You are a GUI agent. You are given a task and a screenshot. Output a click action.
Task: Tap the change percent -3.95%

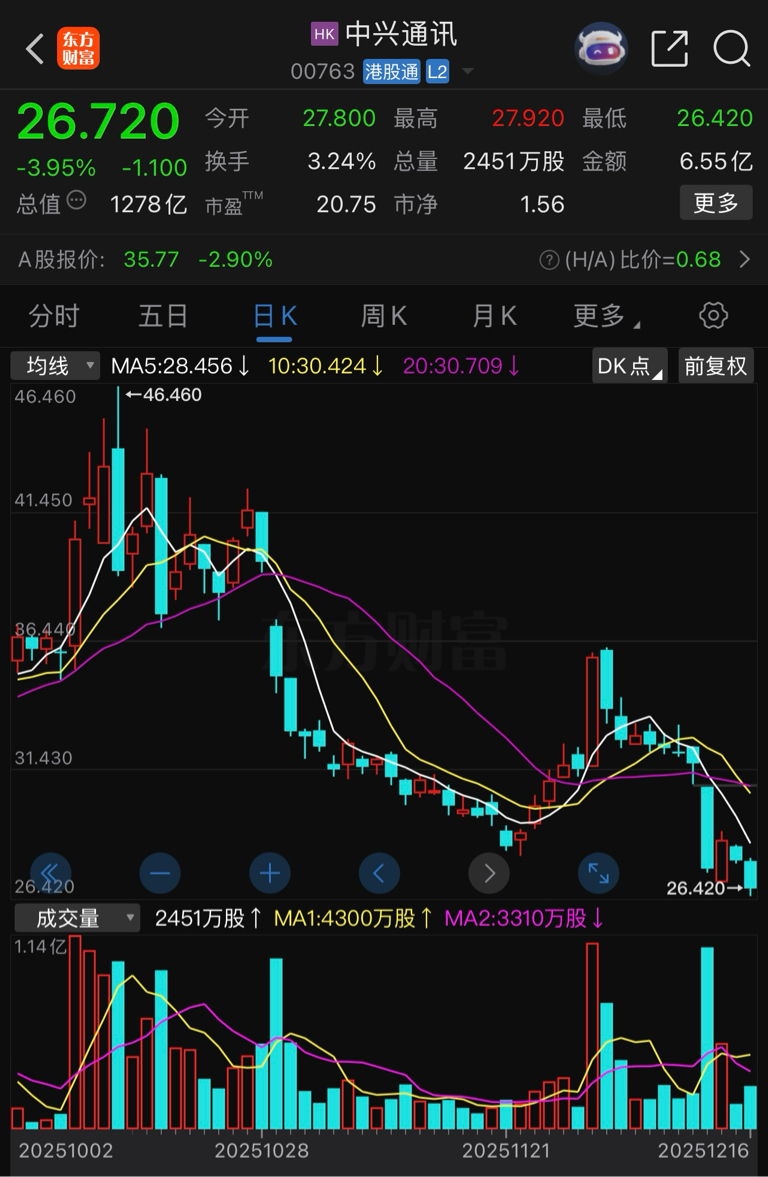tap(56, 167)
